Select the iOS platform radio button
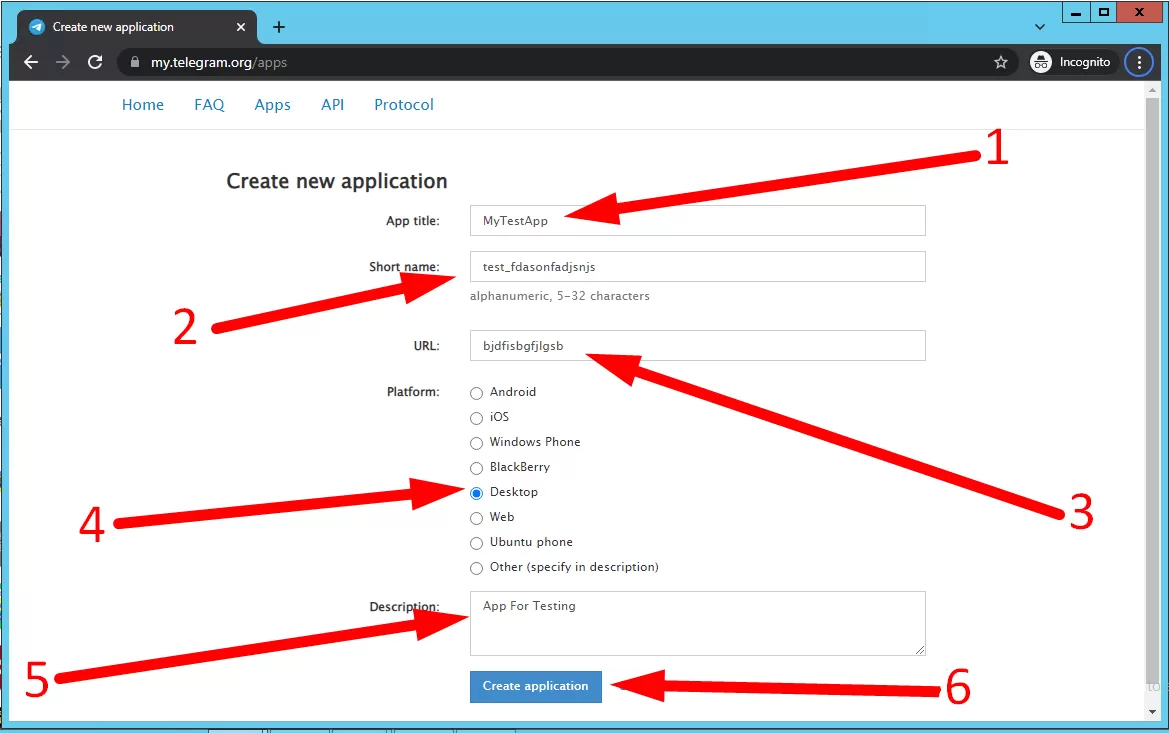The image size is (1169, 733). (477, 418)
